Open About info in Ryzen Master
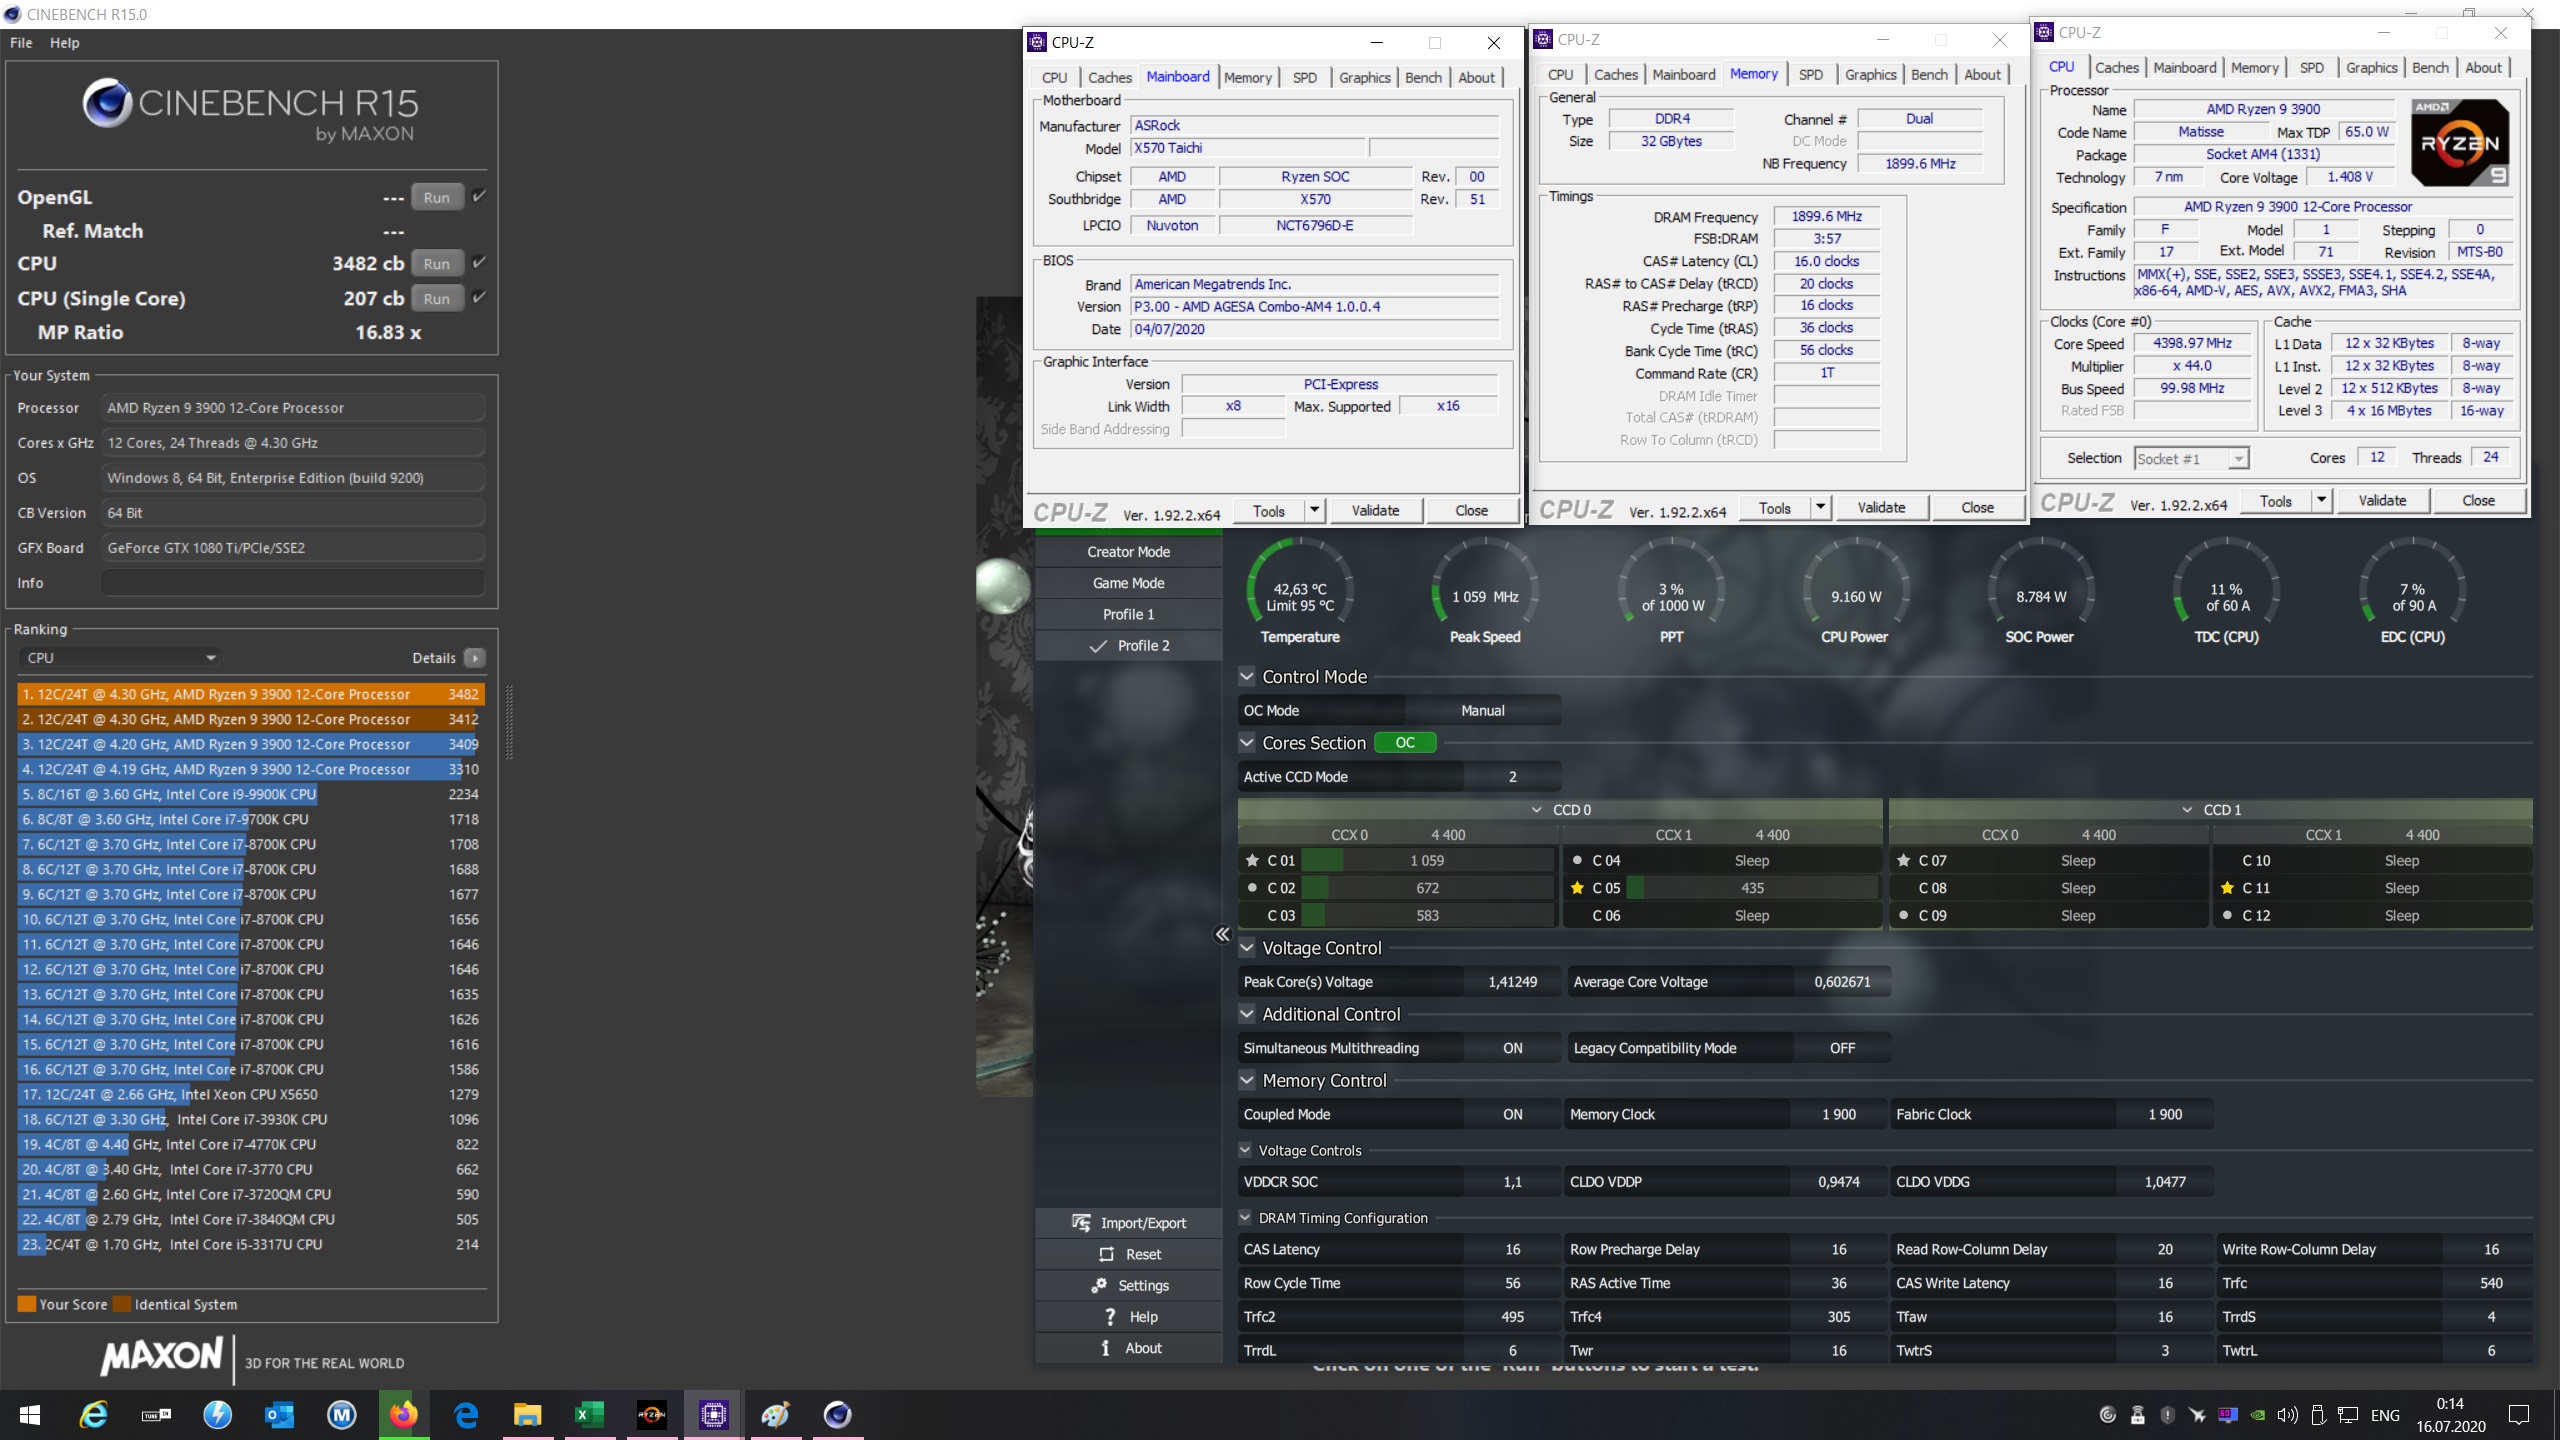 (1105, 1347)
